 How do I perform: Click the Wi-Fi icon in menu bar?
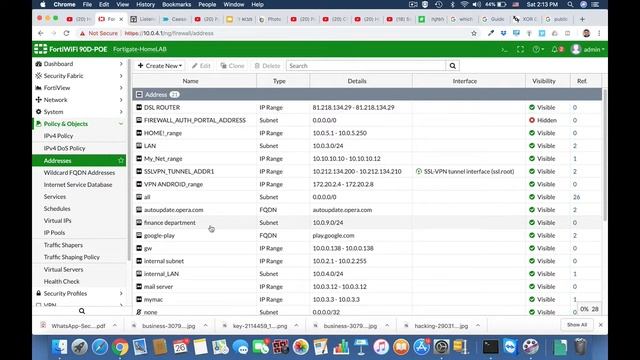464,4
